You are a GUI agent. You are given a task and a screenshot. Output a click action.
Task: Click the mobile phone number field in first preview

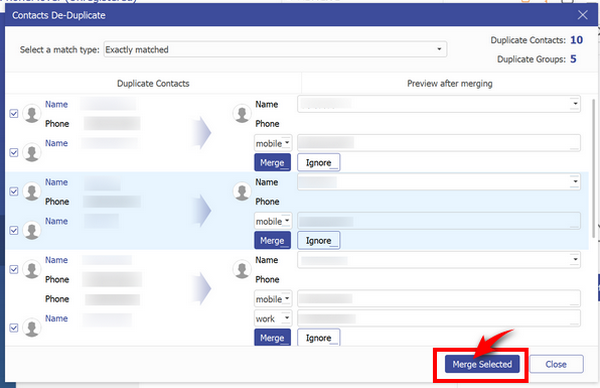click(439, 143)
